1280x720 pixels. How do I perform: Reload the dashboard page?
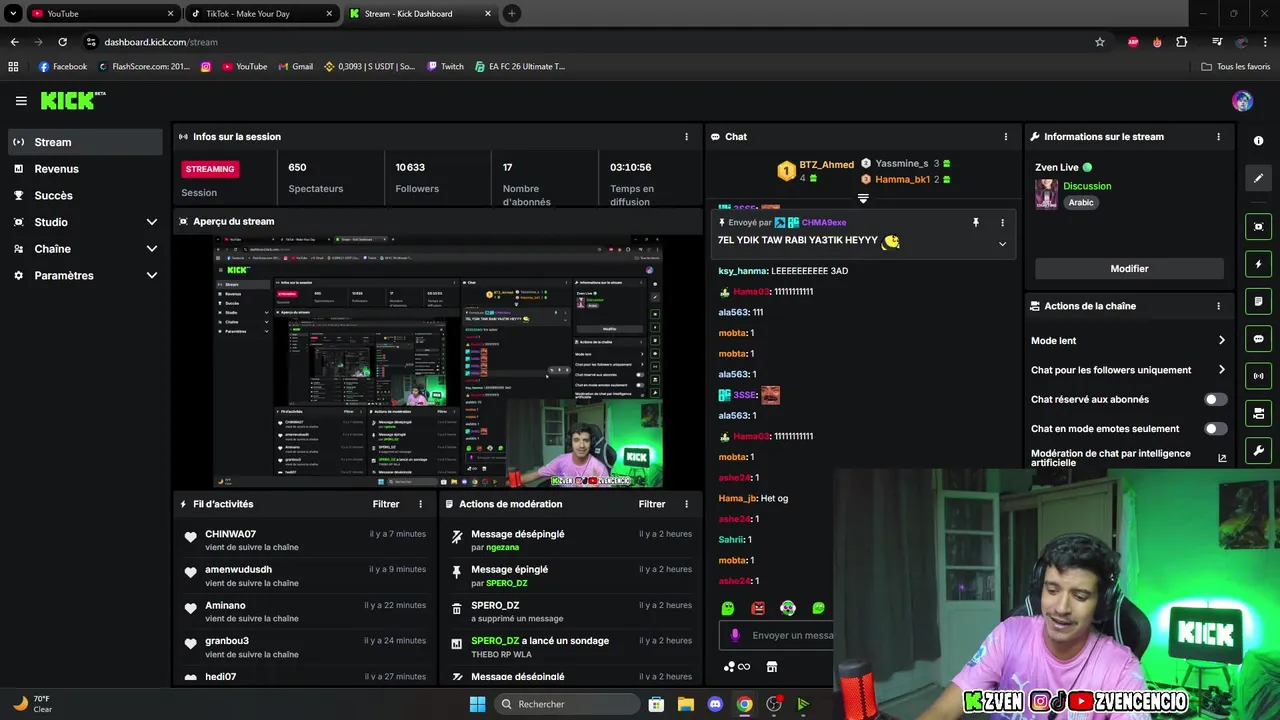point(62,42)
